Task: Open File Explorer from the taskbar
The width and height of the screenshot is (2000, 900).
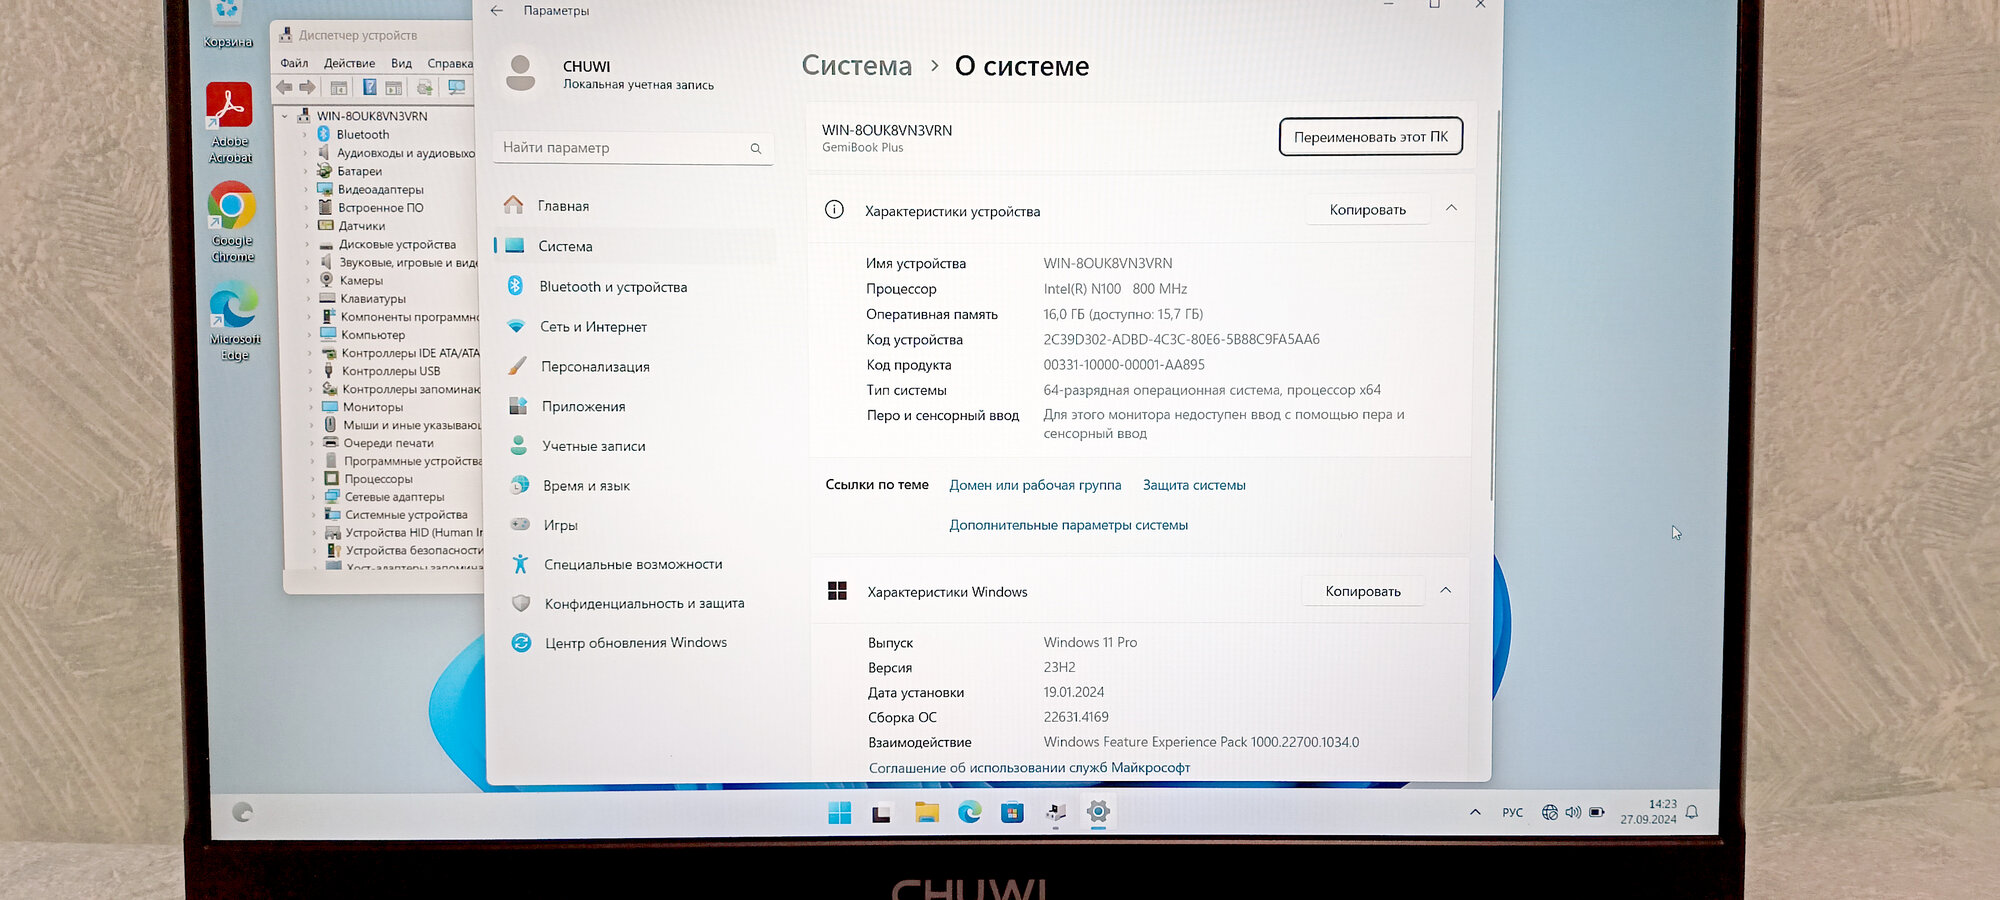Action: pos(927,812)
